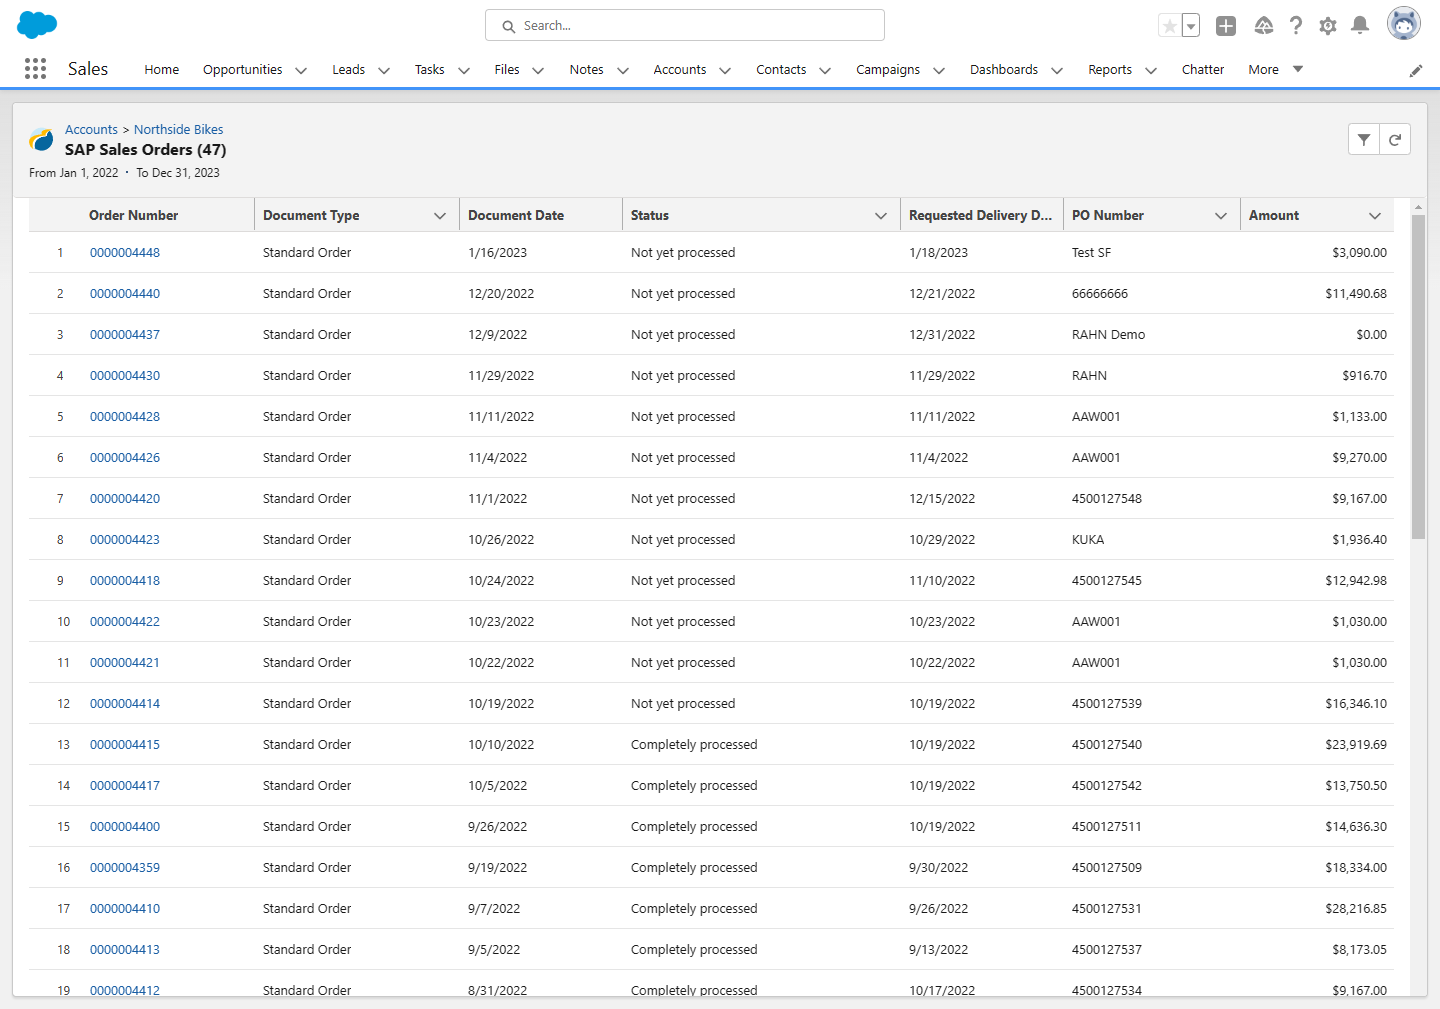
Task: Select the PO number 4500127509 cell
Action: pos(1107,867)
